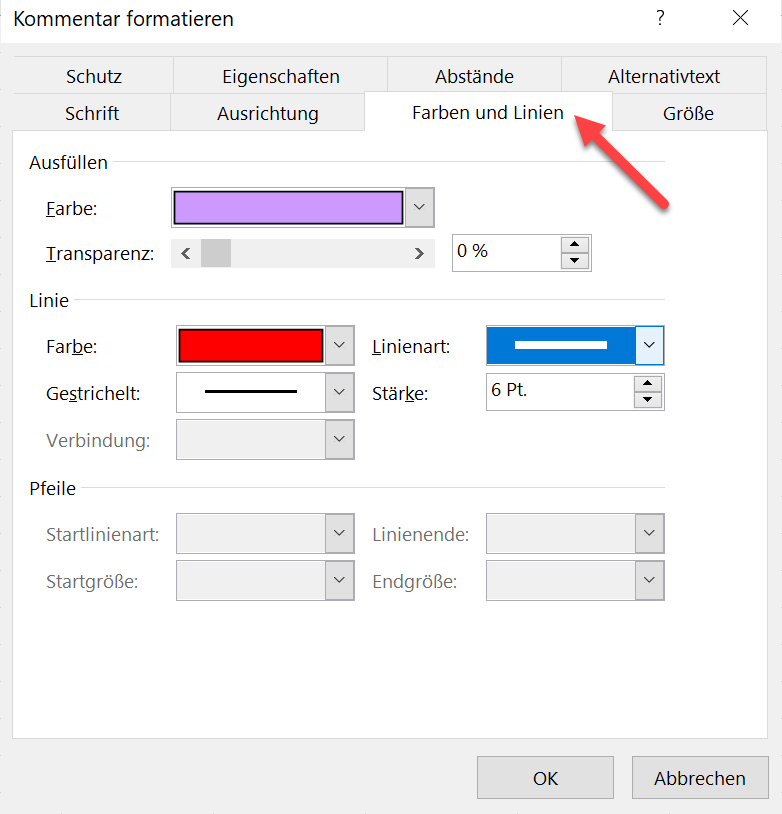Image resolution: width=782 pixels, height=814 pixels.
Task: Click the red line color swatch
Action: [251, 345]
